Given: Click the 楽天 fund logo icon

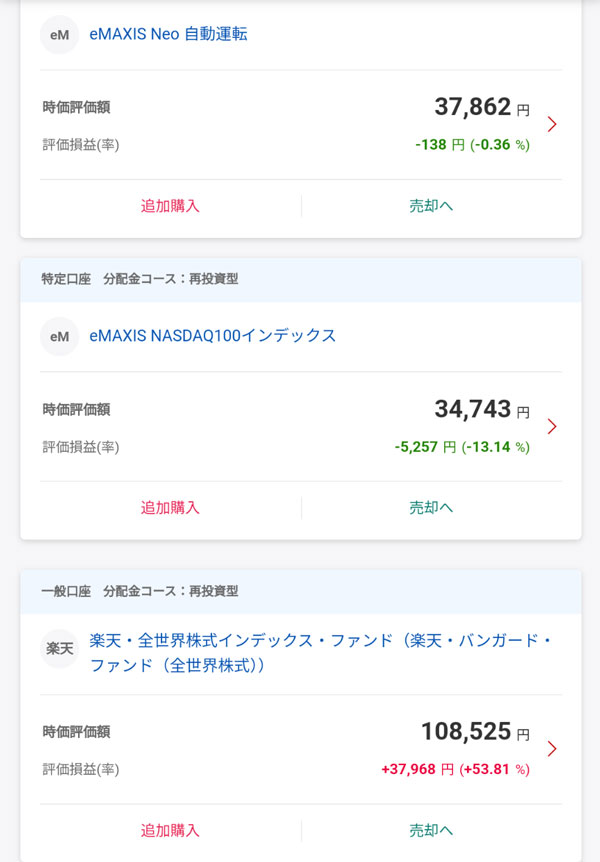Looking at the screenshot, I should [59, 649].
